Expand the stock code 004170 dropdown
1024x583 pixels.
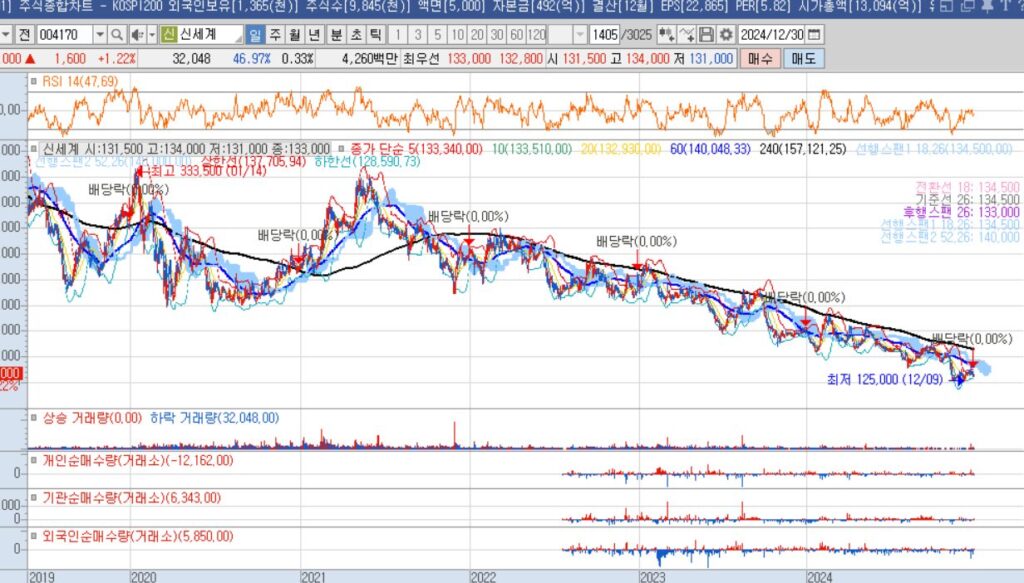pos(100,34)
